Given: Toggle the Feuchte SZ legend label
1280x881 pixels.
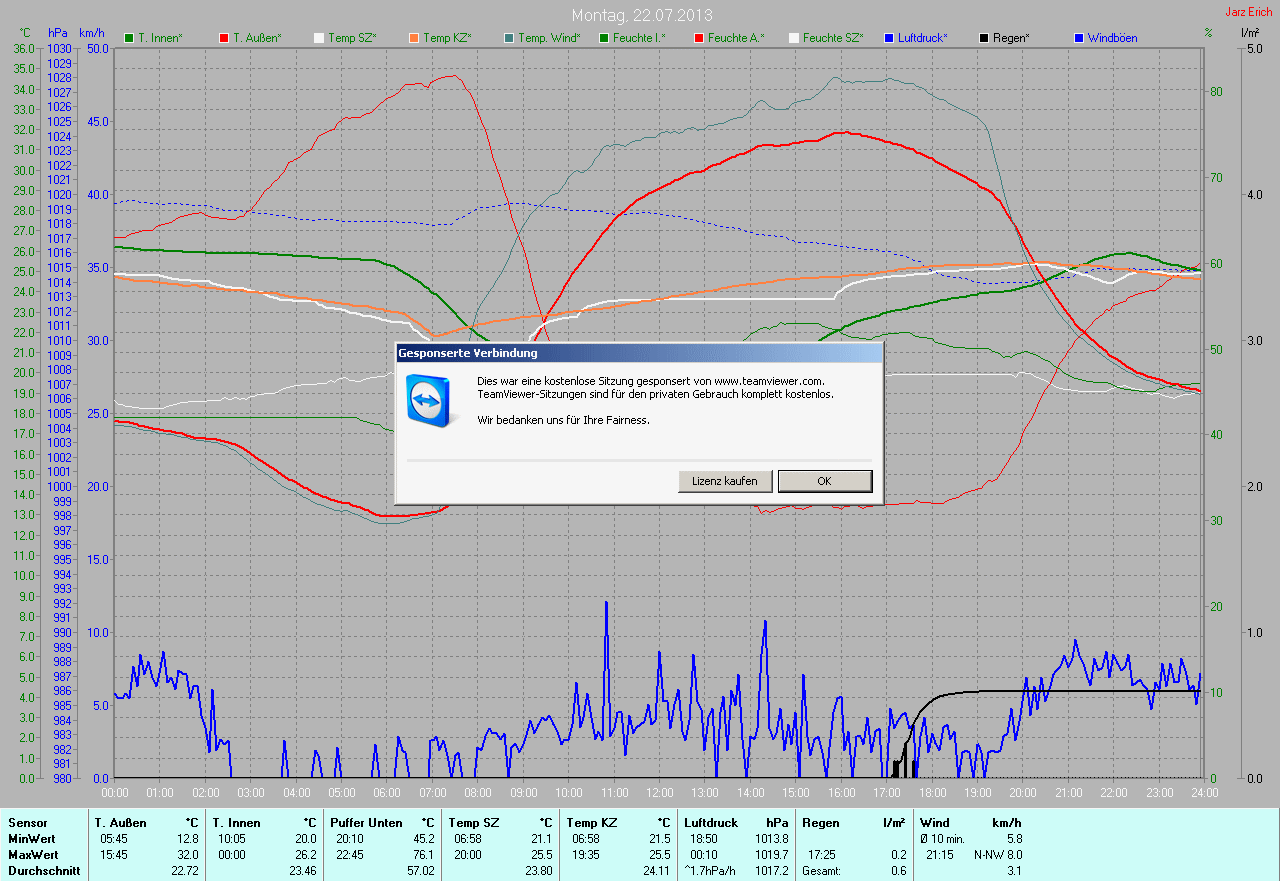Looking at the screenshot, I should [832, 38].
